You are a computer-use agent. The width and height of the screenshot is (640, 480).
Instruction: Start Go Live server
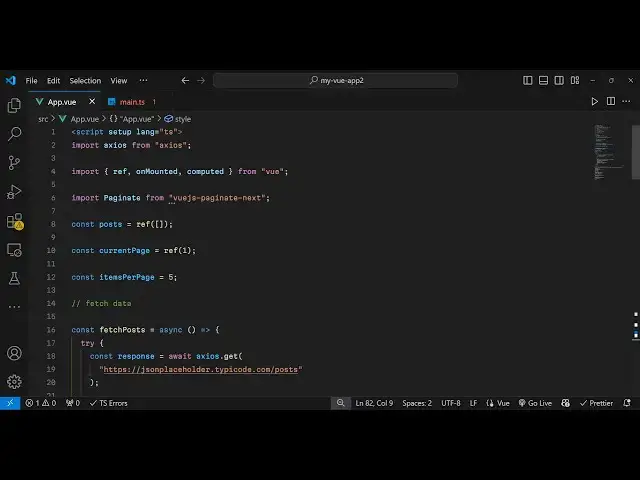(x=535, y=403)
